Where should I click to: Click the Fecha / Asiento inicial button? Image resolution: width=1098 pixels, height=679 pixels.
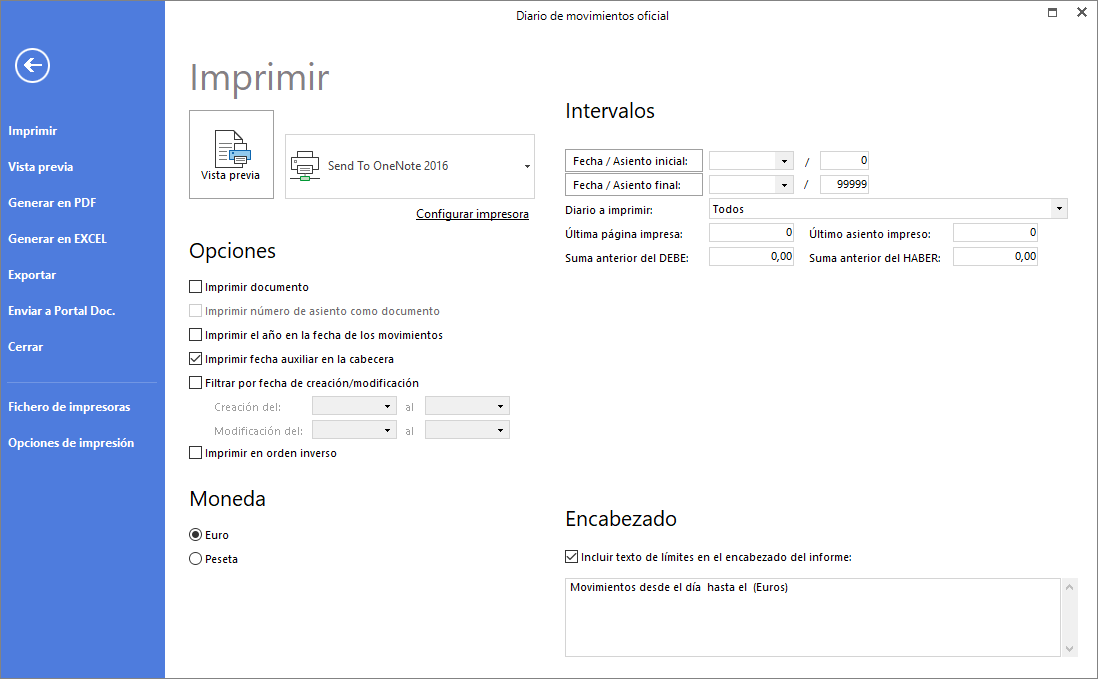tap(634, 161)
